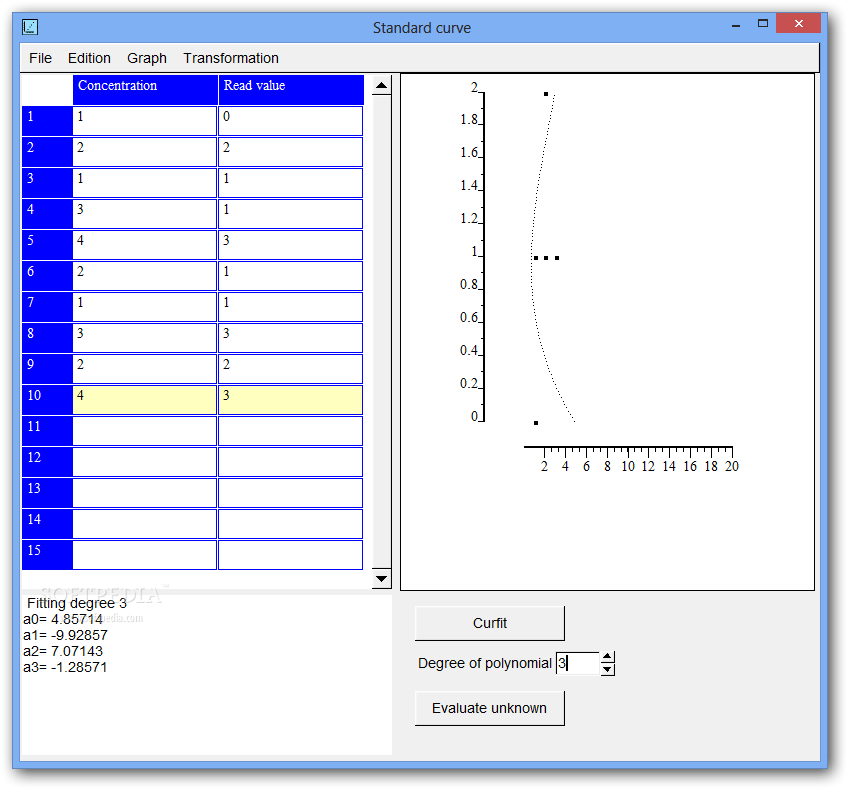
Task: Click the empty Concentration cell in row 13
Action: tap(145, 493)
